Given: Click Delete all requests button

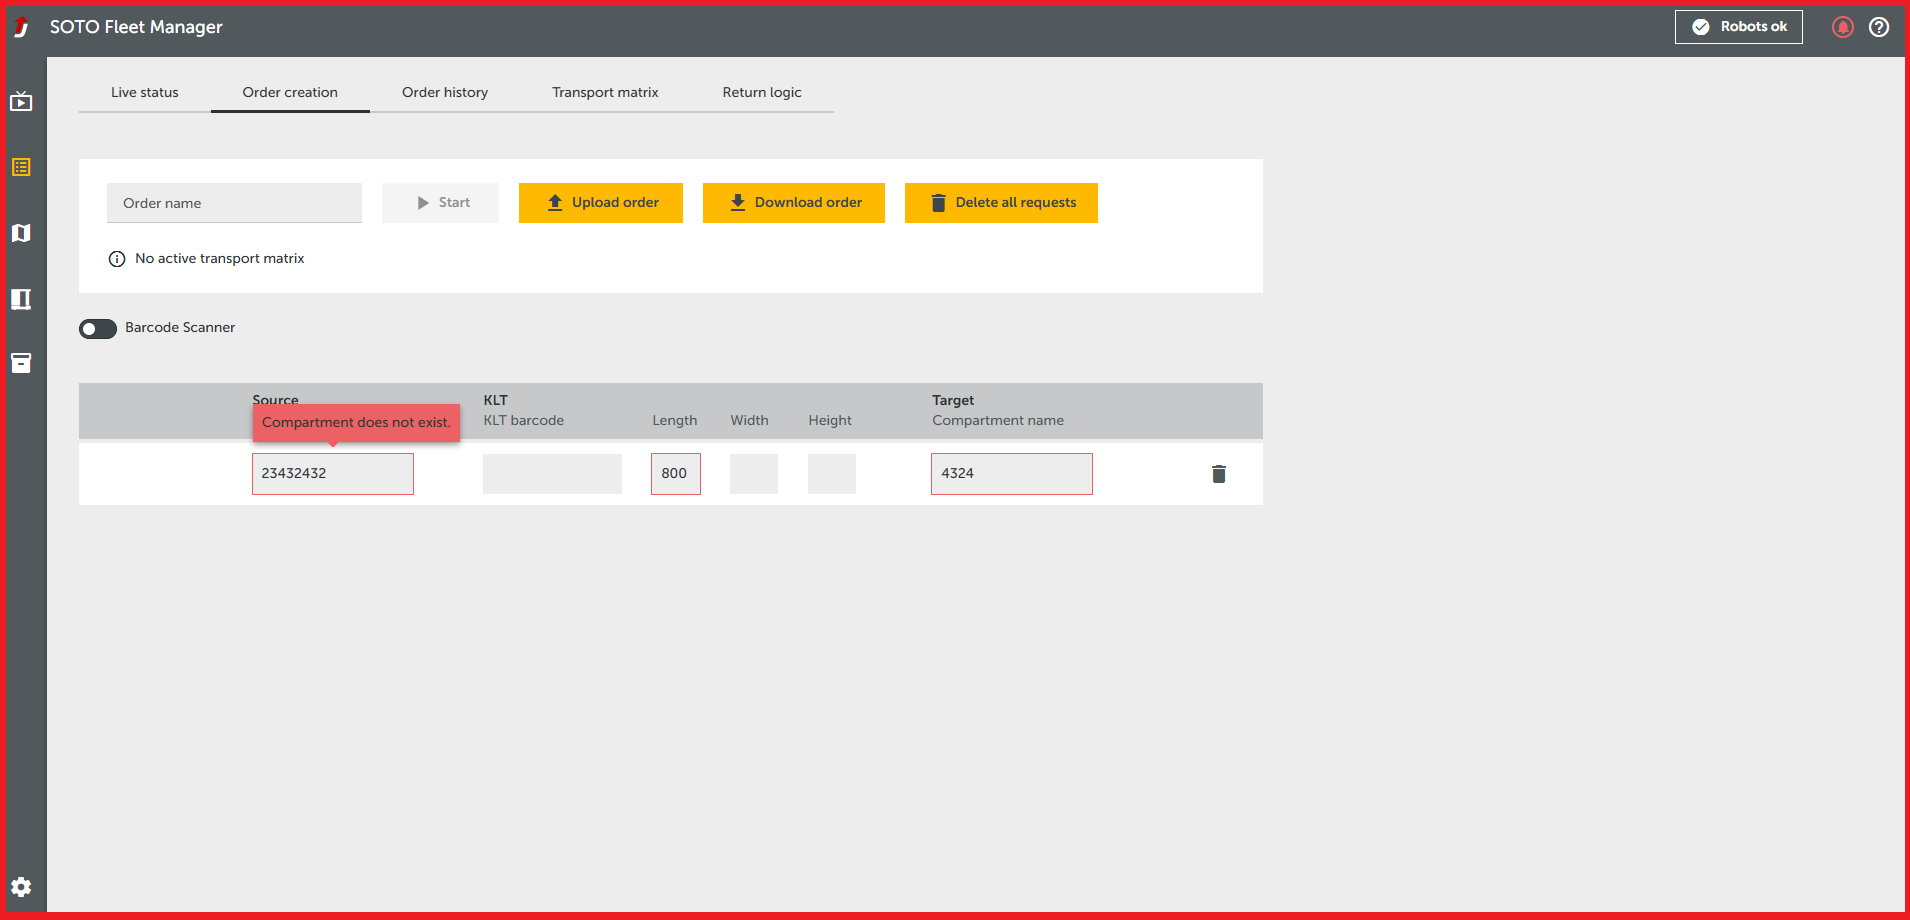Looking at the screenshot, I should pos(1001,203).
